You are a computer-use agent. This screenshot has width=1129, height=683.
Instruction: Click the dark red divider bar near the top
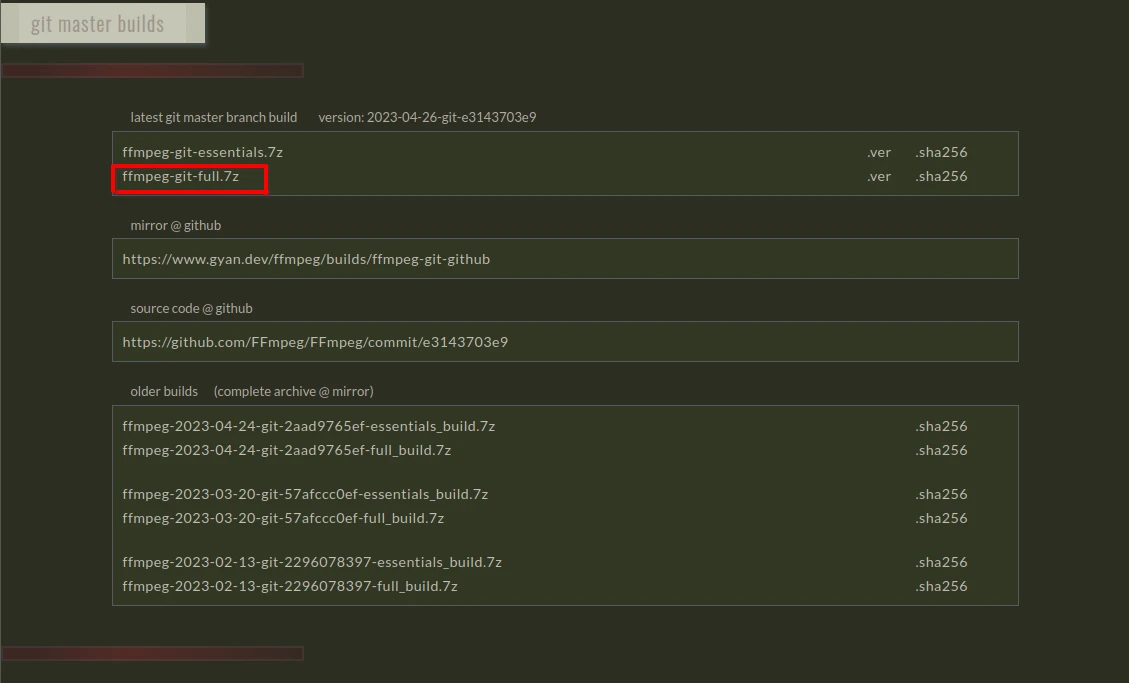tap(152, 70)
